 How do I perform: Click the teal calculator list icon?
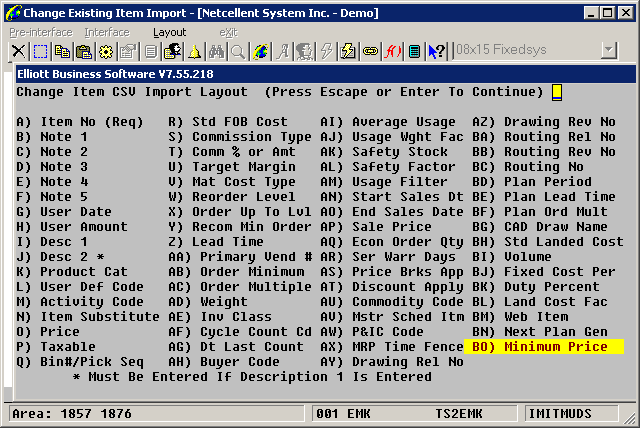coord(414,51)
